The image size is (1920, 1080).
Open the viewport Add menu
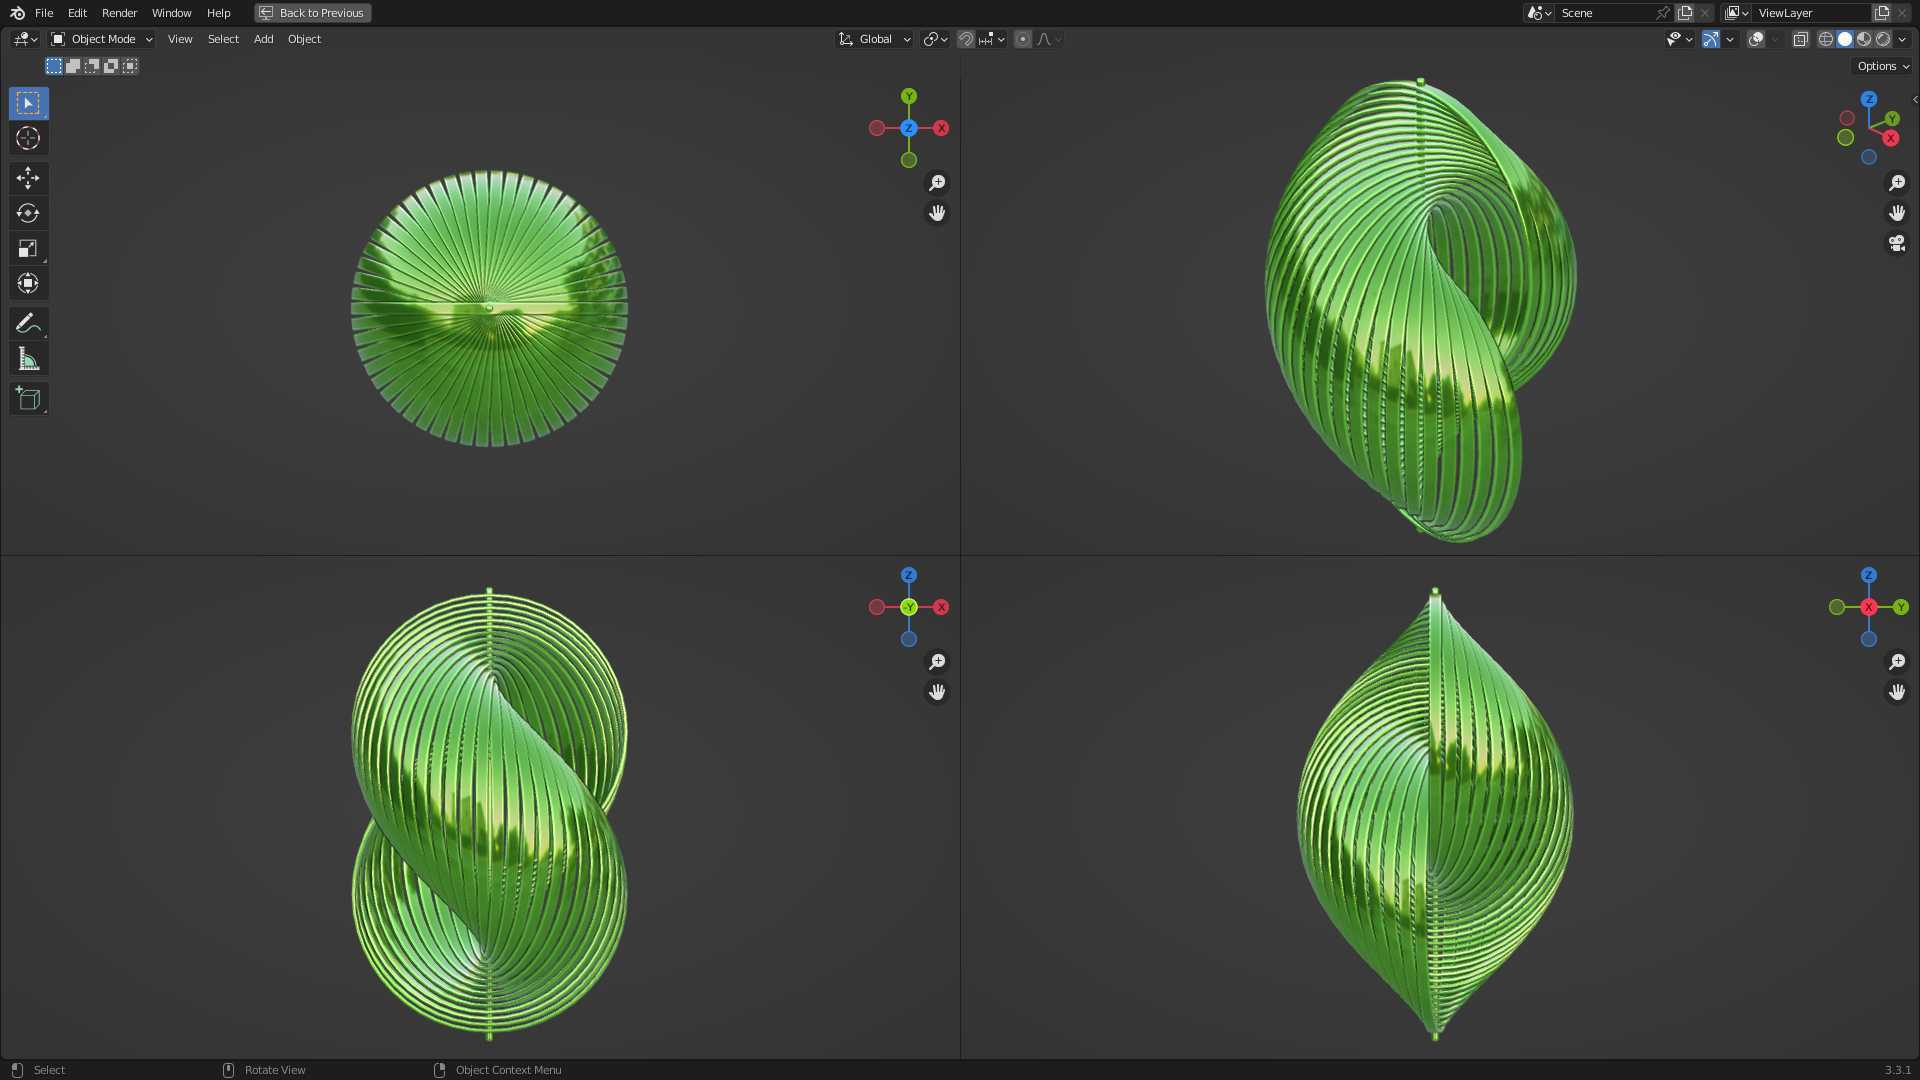263,39
